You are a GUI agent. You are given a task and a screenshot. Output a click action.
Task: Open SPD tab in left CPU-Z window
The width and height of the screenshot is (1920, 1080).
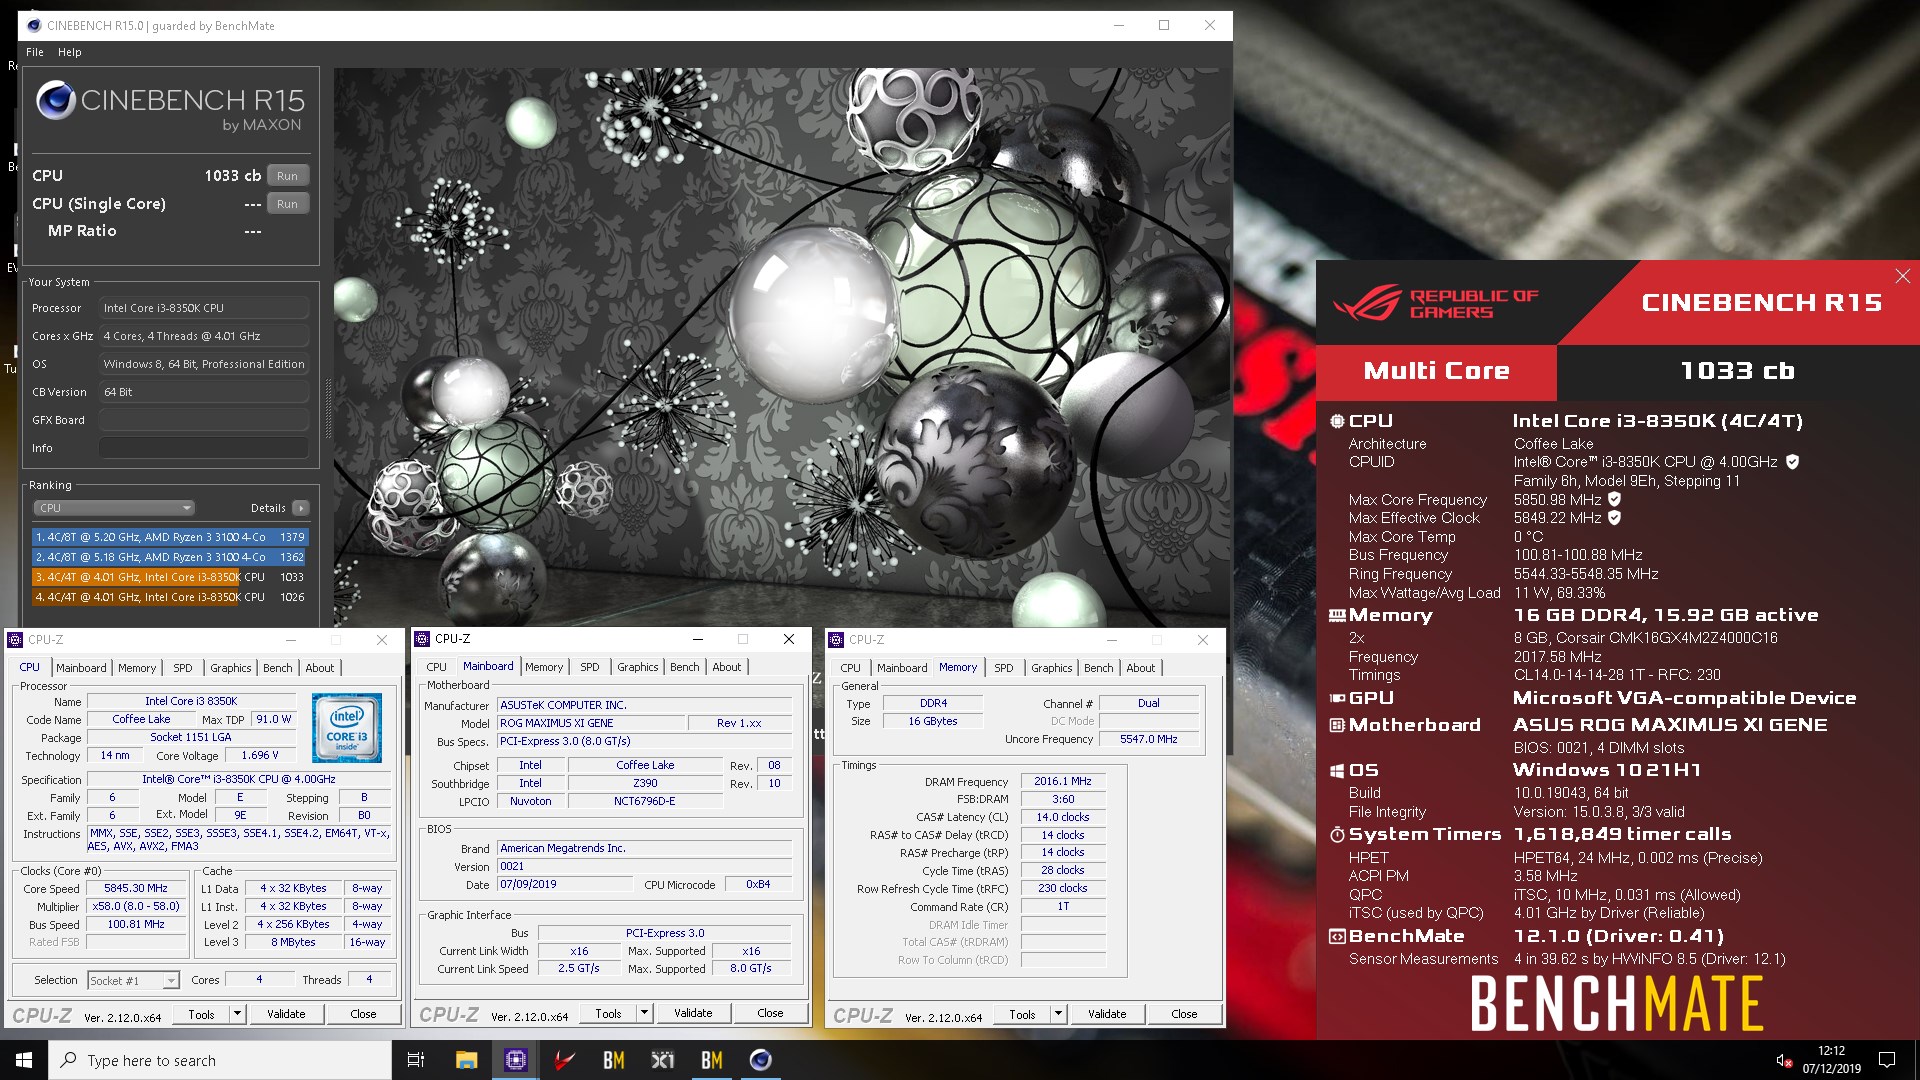click(x=183, y=668)
